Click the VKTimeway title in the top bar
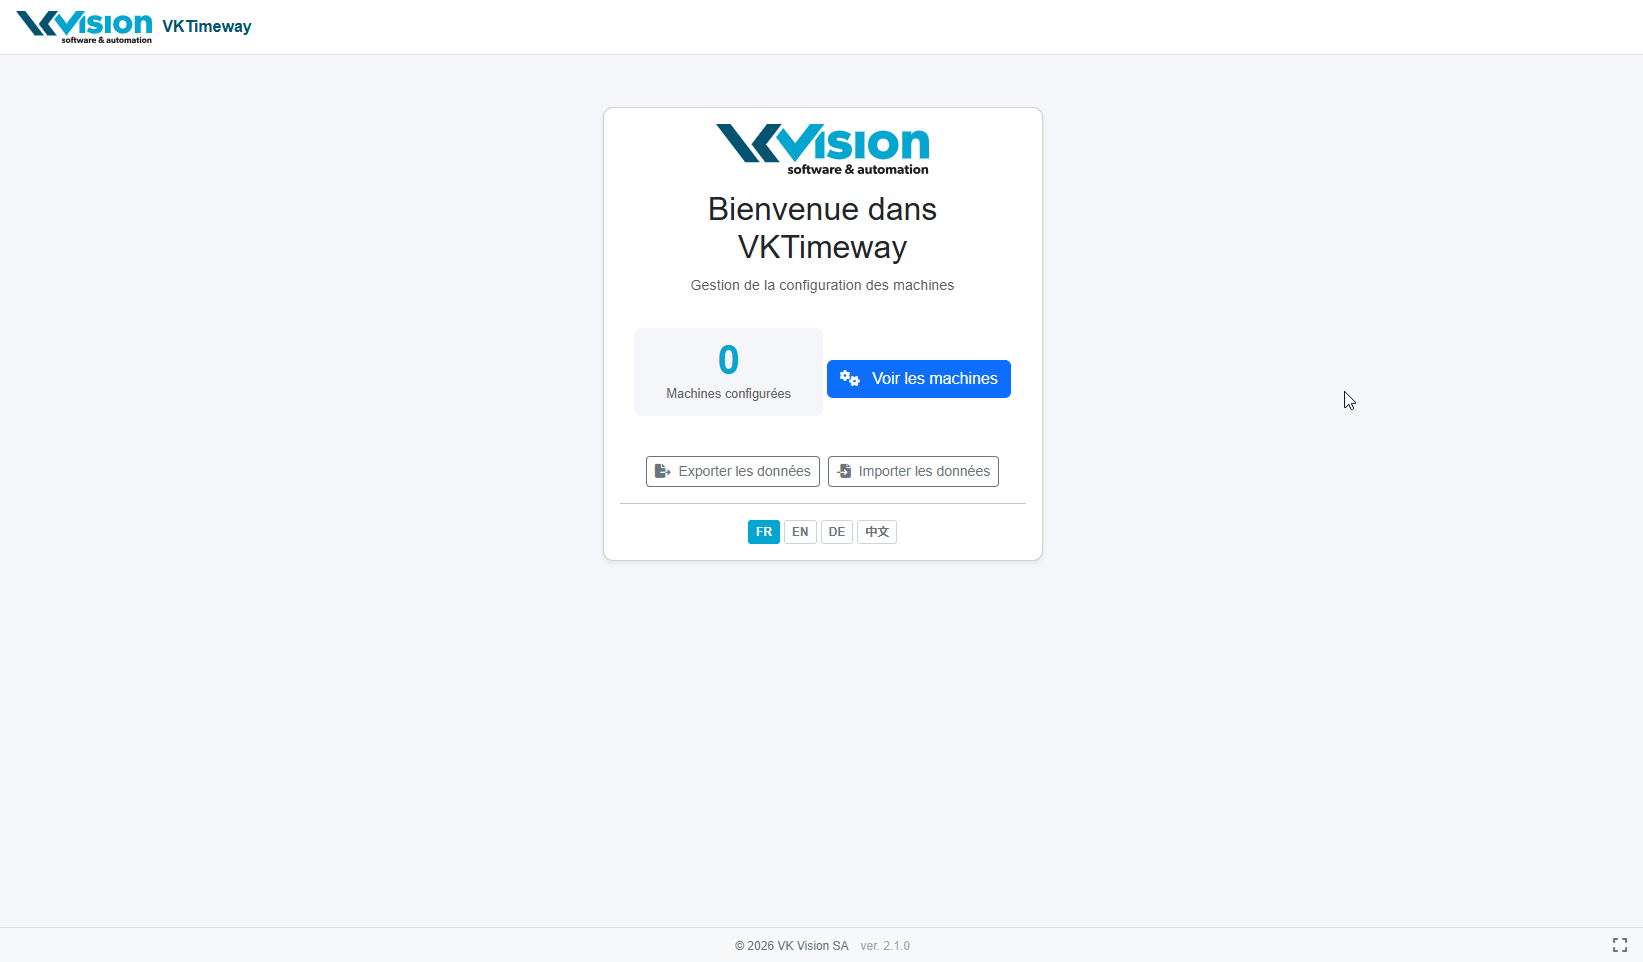1643x962 pixels. pyautogui.click(x=207, y=27)
